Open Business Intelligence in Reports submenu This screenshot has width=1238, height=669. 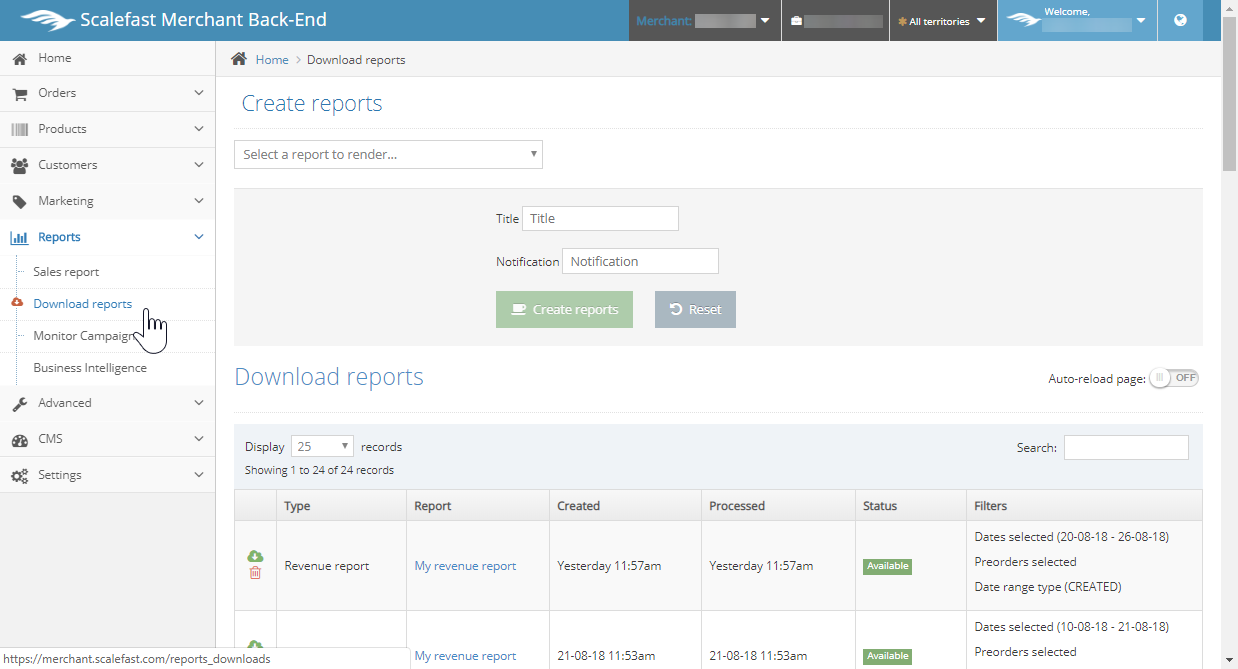tap(90, 368)
